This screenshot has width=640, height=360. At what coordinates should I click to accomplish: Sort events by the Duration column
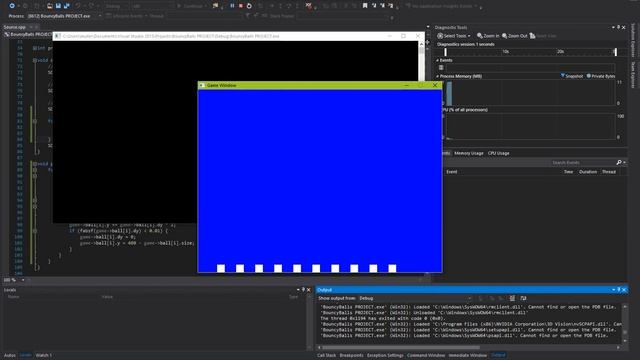[588, 172]
